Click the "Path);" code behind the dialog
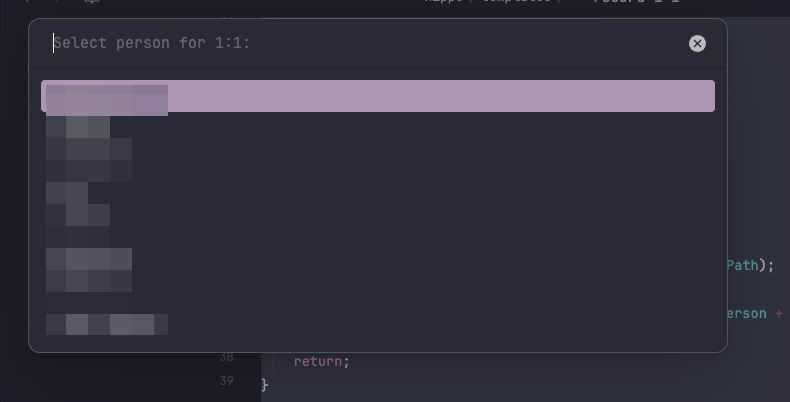790x402 pixels. tap(751, 265)
